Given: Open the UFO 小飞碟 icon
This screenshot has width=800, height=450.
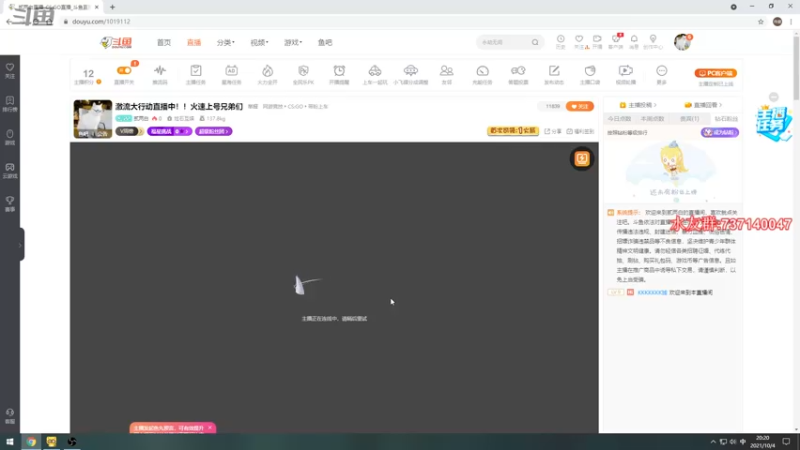Looking at the screenshot, I should click(x=411, y=70).
